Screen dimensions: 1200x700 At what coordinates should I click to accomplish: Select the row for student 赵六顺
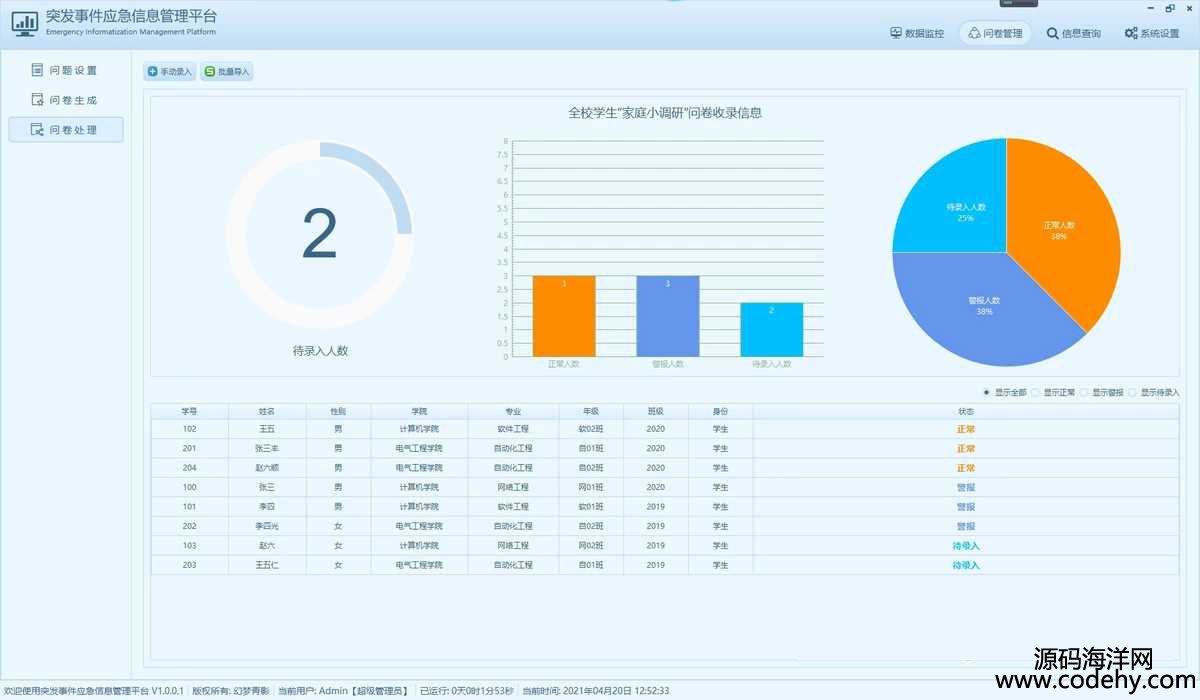[x=666, y=468]
